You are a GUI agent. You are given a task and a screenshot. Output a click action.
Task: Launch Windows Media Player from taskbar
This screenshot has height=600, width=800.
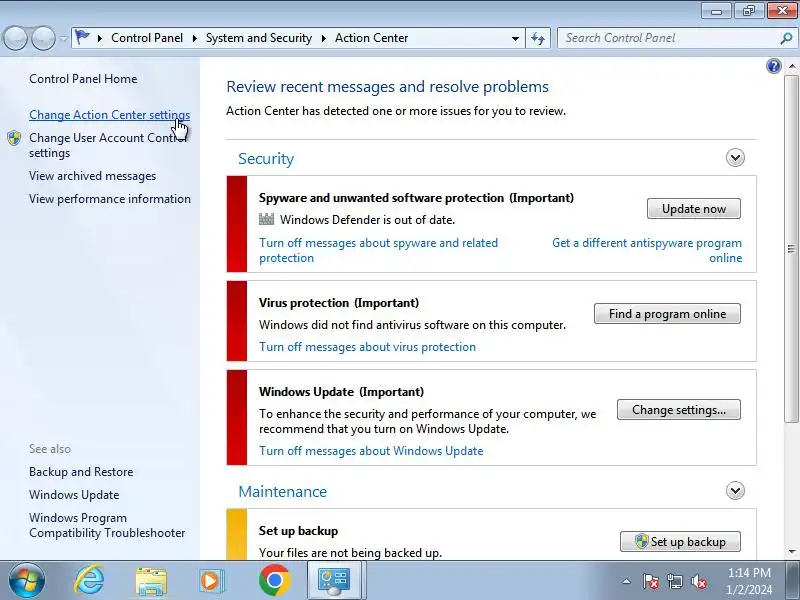tap(211, 581)
